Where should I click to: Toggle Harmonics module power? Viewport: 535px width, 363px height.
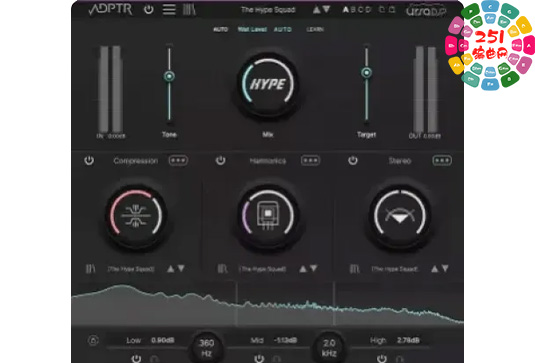coord(221,160)
